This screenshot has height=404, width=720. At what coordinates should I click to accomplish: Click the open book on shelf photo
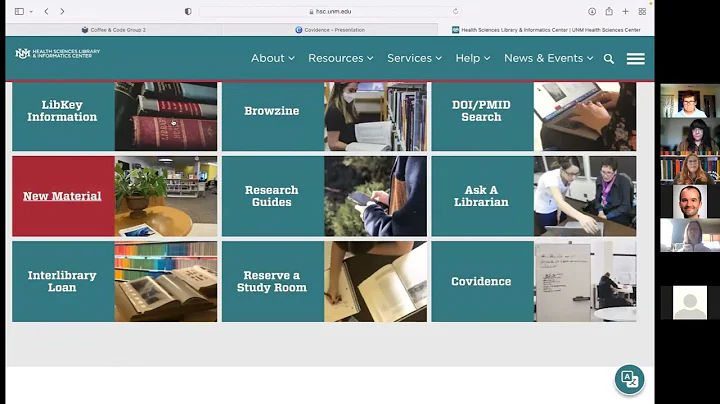pyautogui.click(x=166, y=281)
